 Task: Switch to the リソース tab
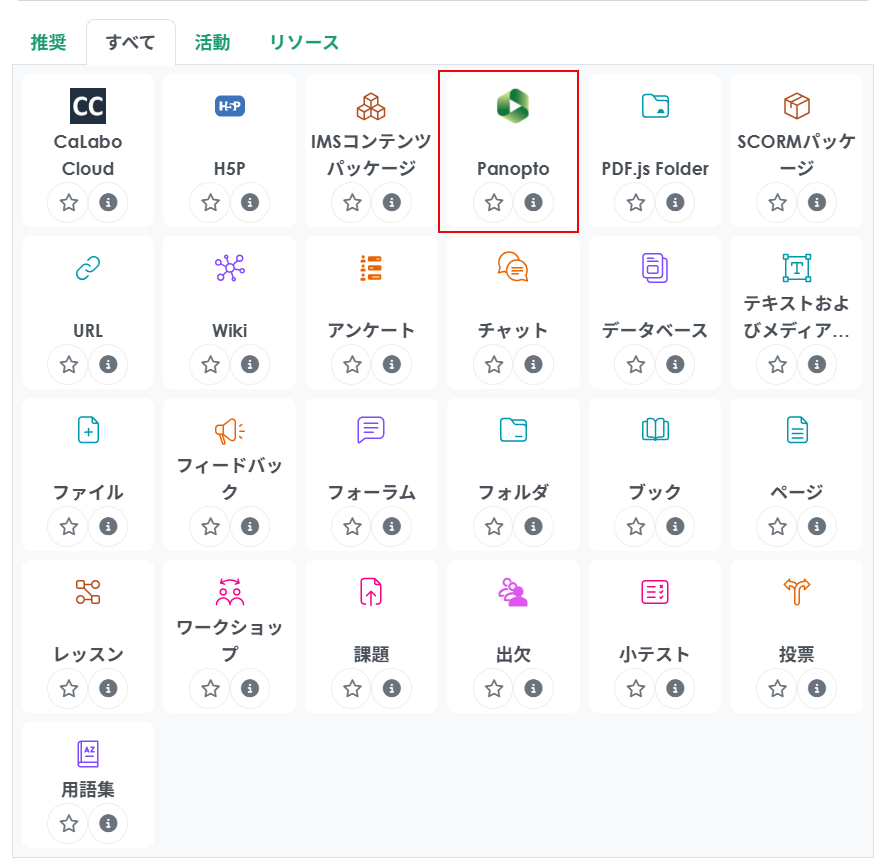click(x=304, y=43)
